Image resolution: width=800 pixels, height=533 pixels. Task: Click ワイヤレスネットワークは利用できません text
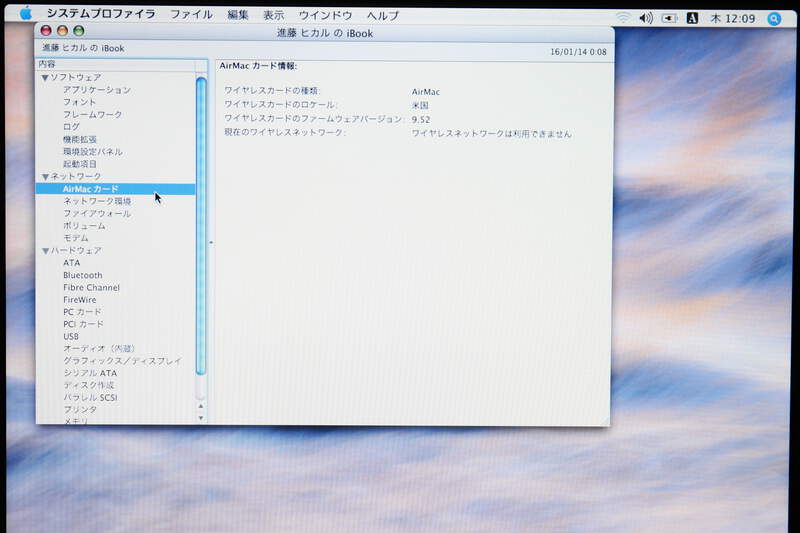coord(491,134)
